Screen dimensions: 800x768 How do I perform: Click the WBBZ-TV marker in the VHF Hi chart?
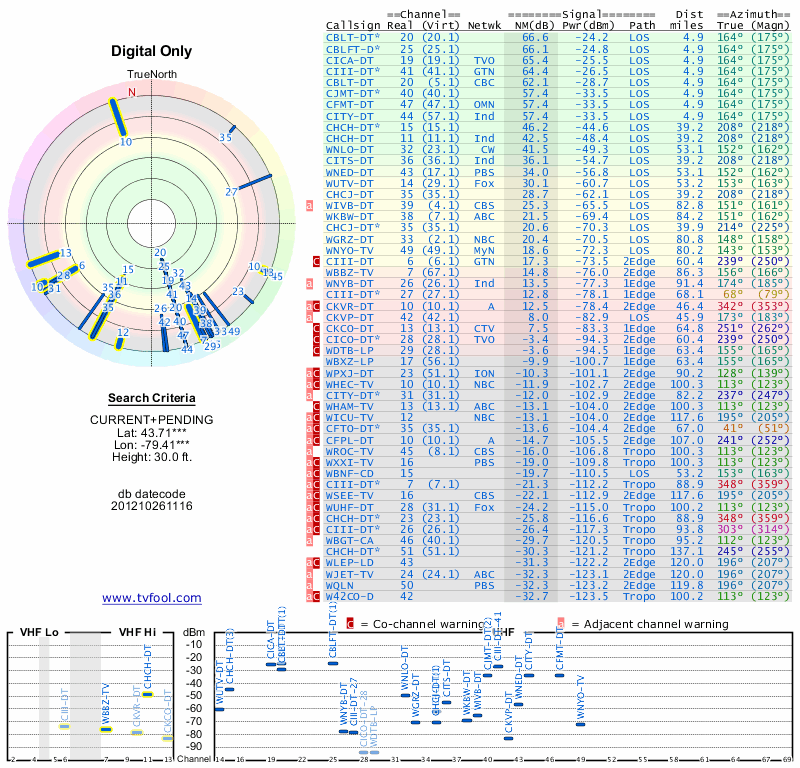click(106, 729)
